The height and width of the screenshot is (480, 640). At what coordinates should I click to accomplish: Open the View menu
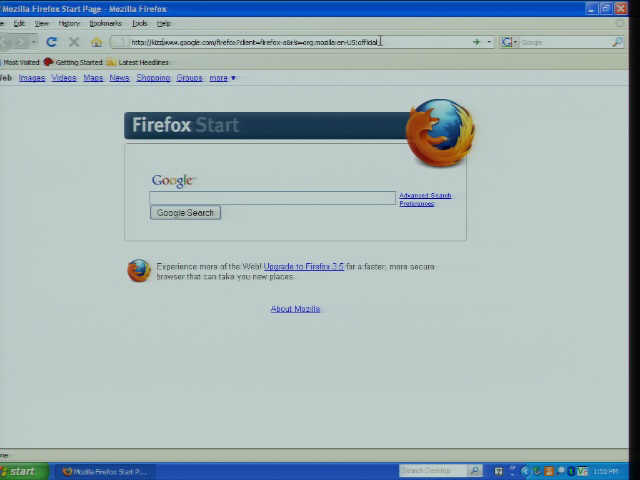[x=42, y=24]
